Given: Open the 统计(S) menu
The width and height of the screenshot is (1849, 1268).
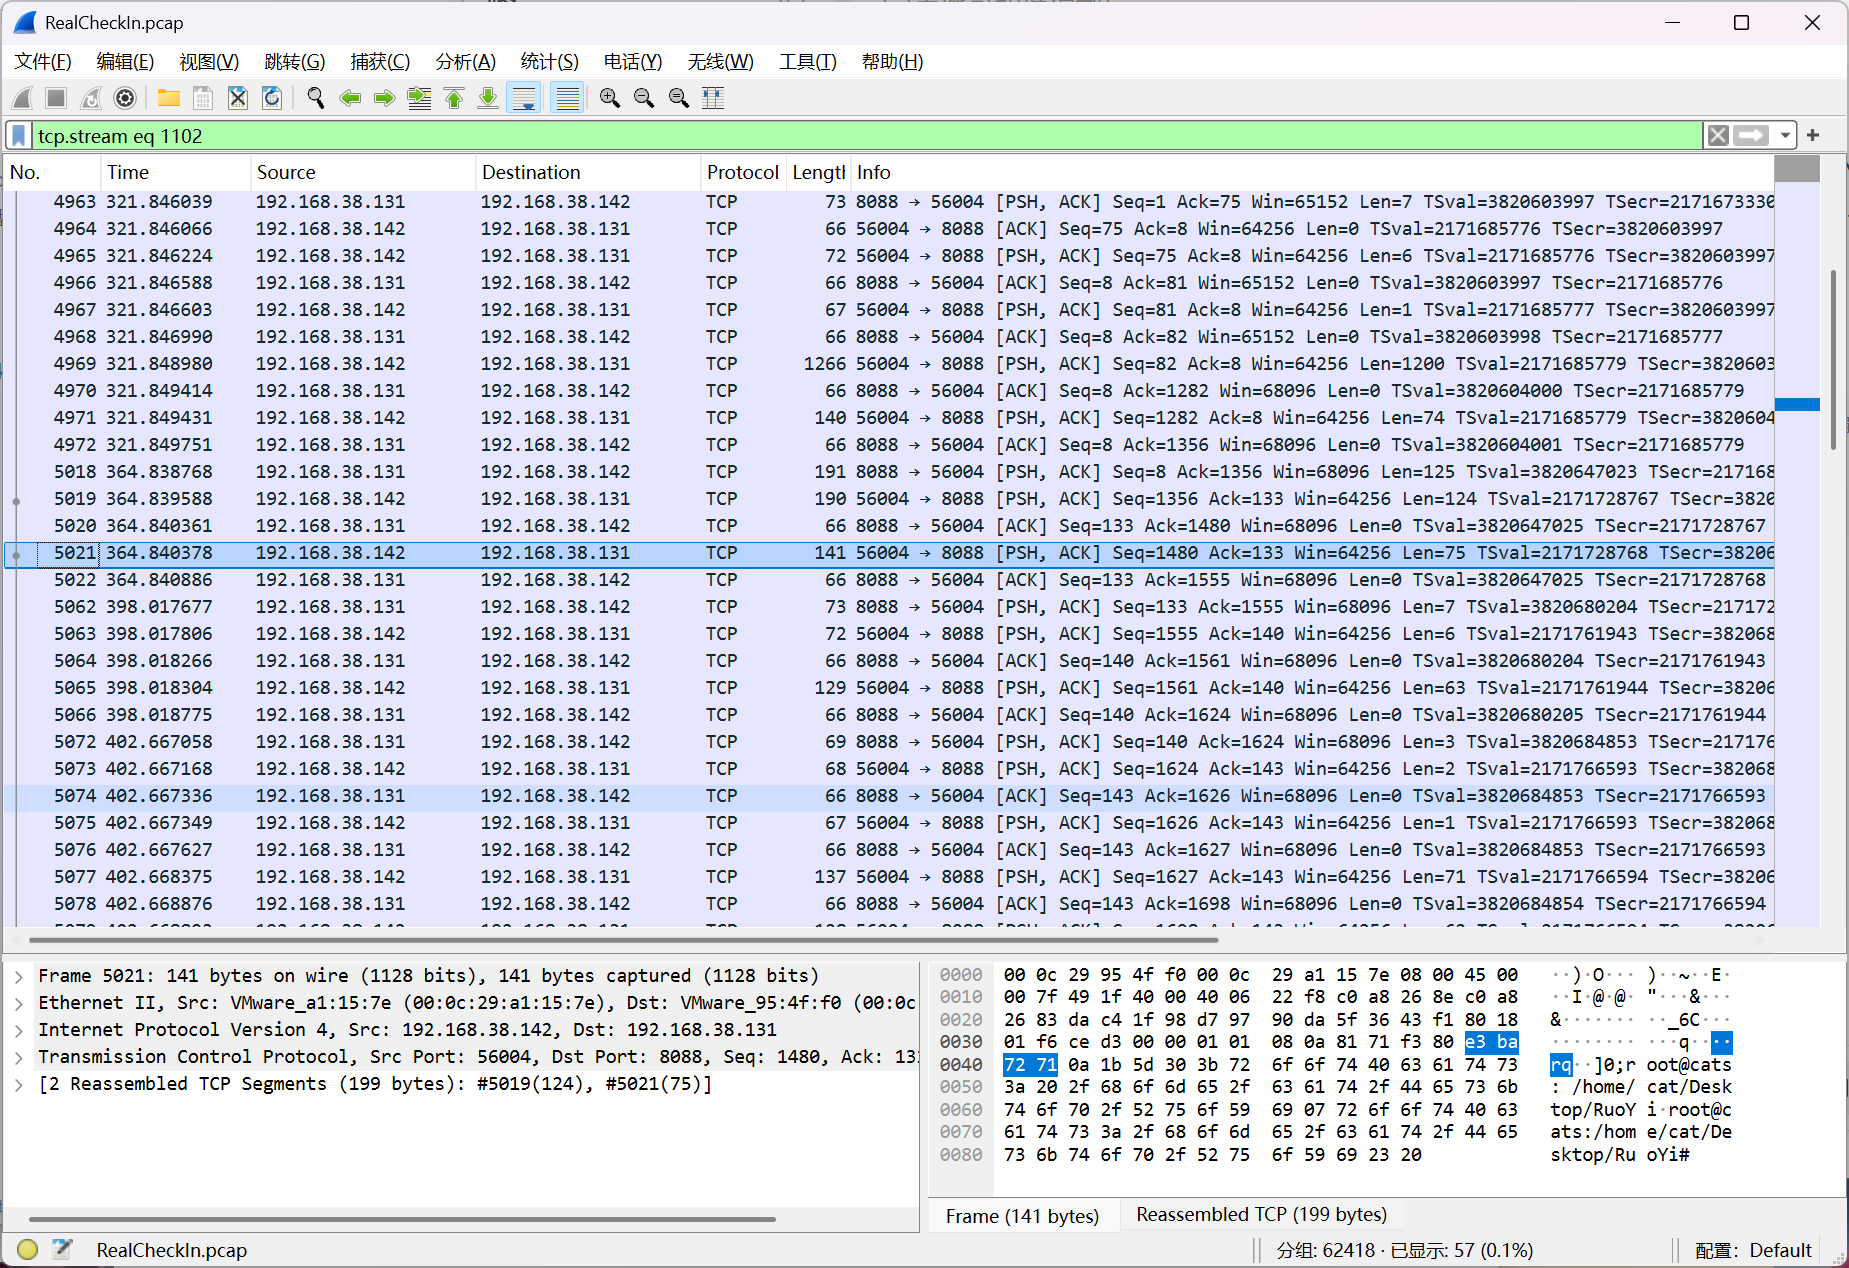Looking at the screenshot, I should [550, 62].
